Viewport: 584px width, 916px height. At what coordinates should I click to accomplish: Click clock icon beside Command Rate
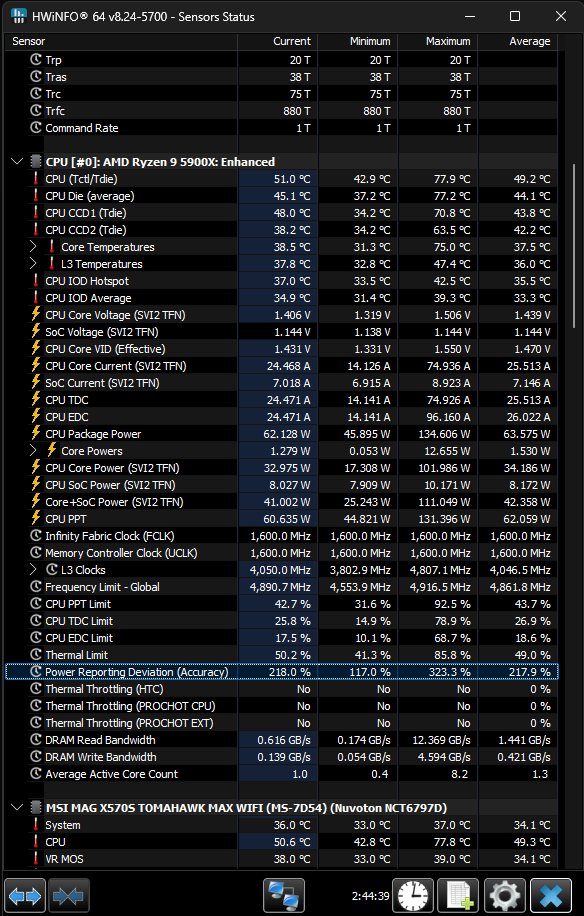36,127
